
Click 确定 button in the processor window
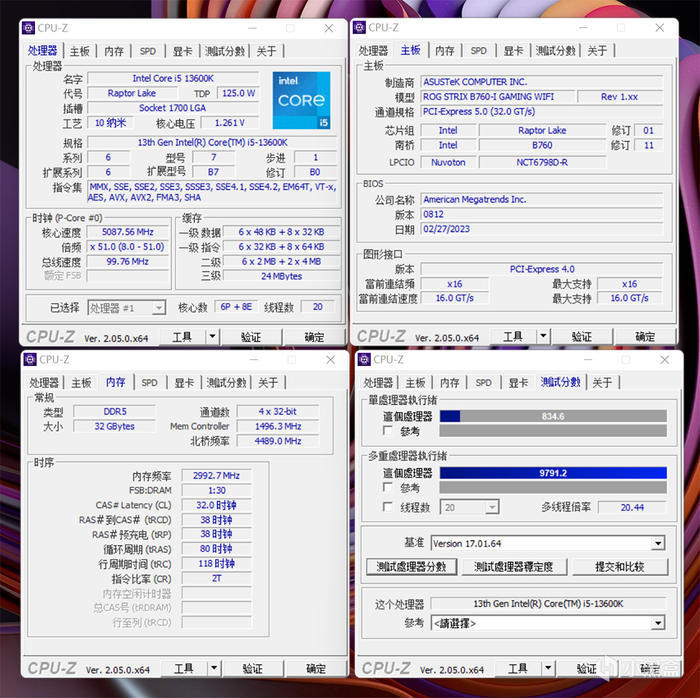314,337
